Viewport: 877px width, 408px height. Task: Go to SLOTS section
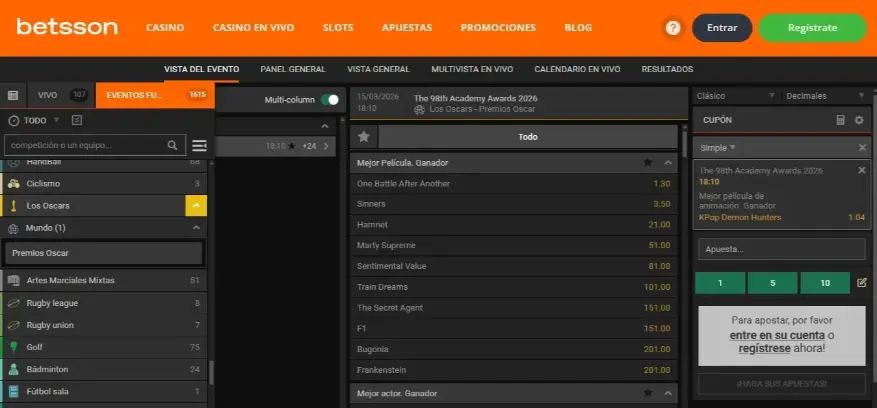(x=338, y=28)
